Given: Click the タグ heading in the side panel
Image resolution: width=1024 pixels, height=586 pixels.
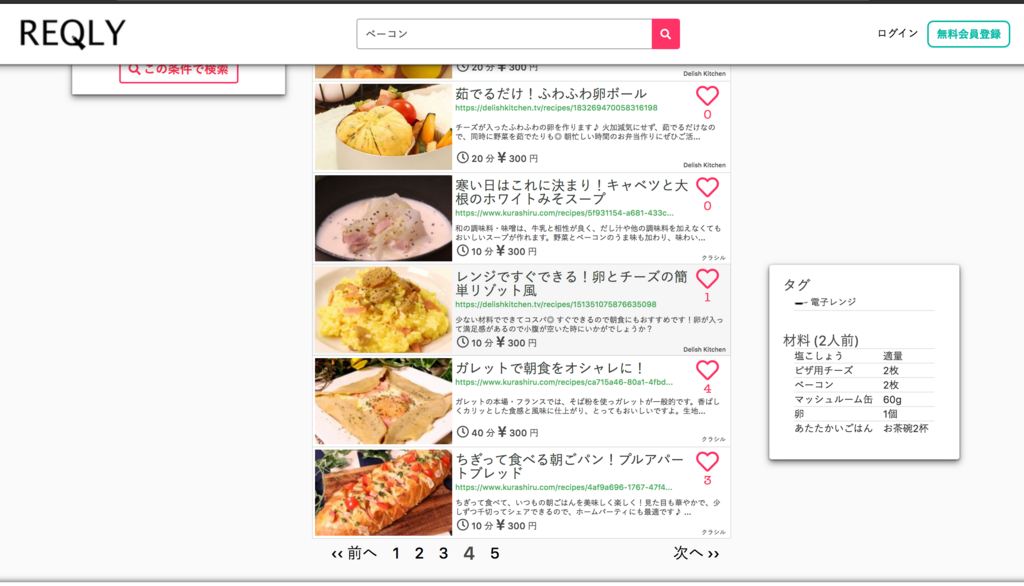Looking at the screenshot, I should tap(796, 285).
